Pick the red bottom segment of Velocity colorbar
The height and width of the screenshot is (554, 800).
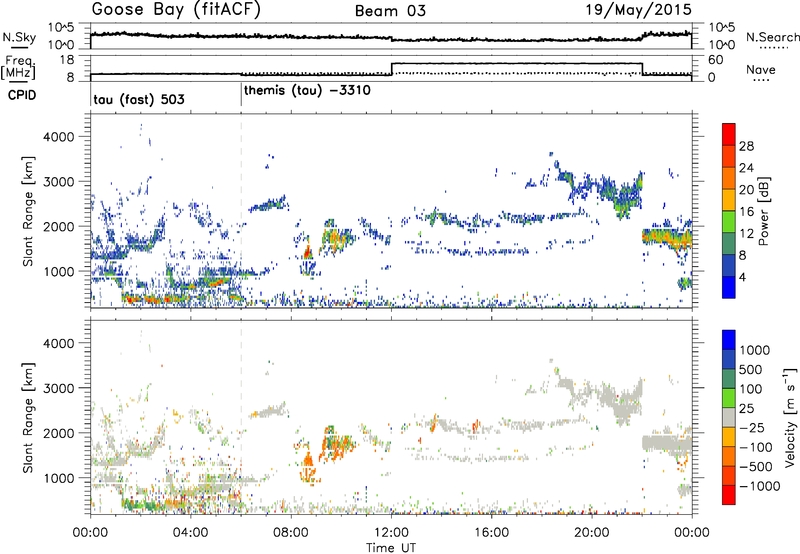pyautogui.click(x=729, y=495)
